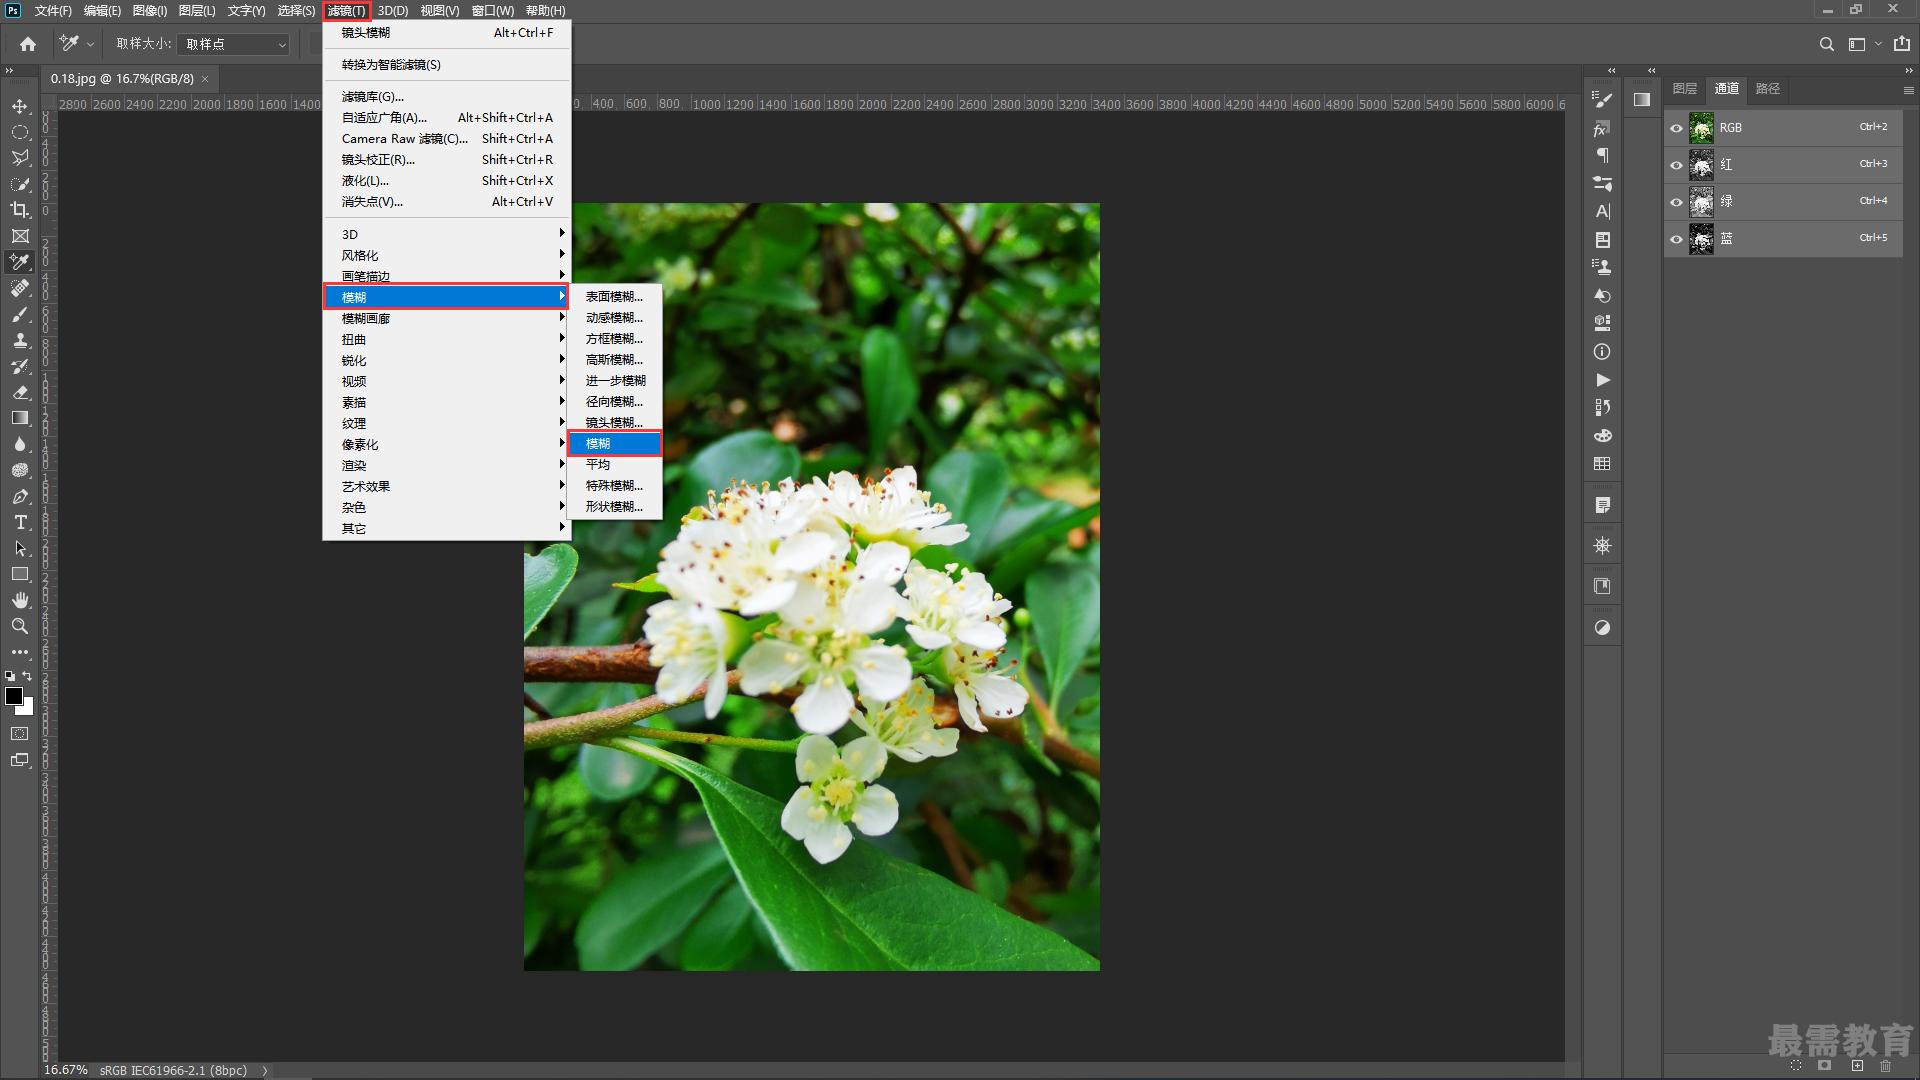Select the Clone Stamp tool
This screenshot has width=1920, height=1080.
click(20, 340)
